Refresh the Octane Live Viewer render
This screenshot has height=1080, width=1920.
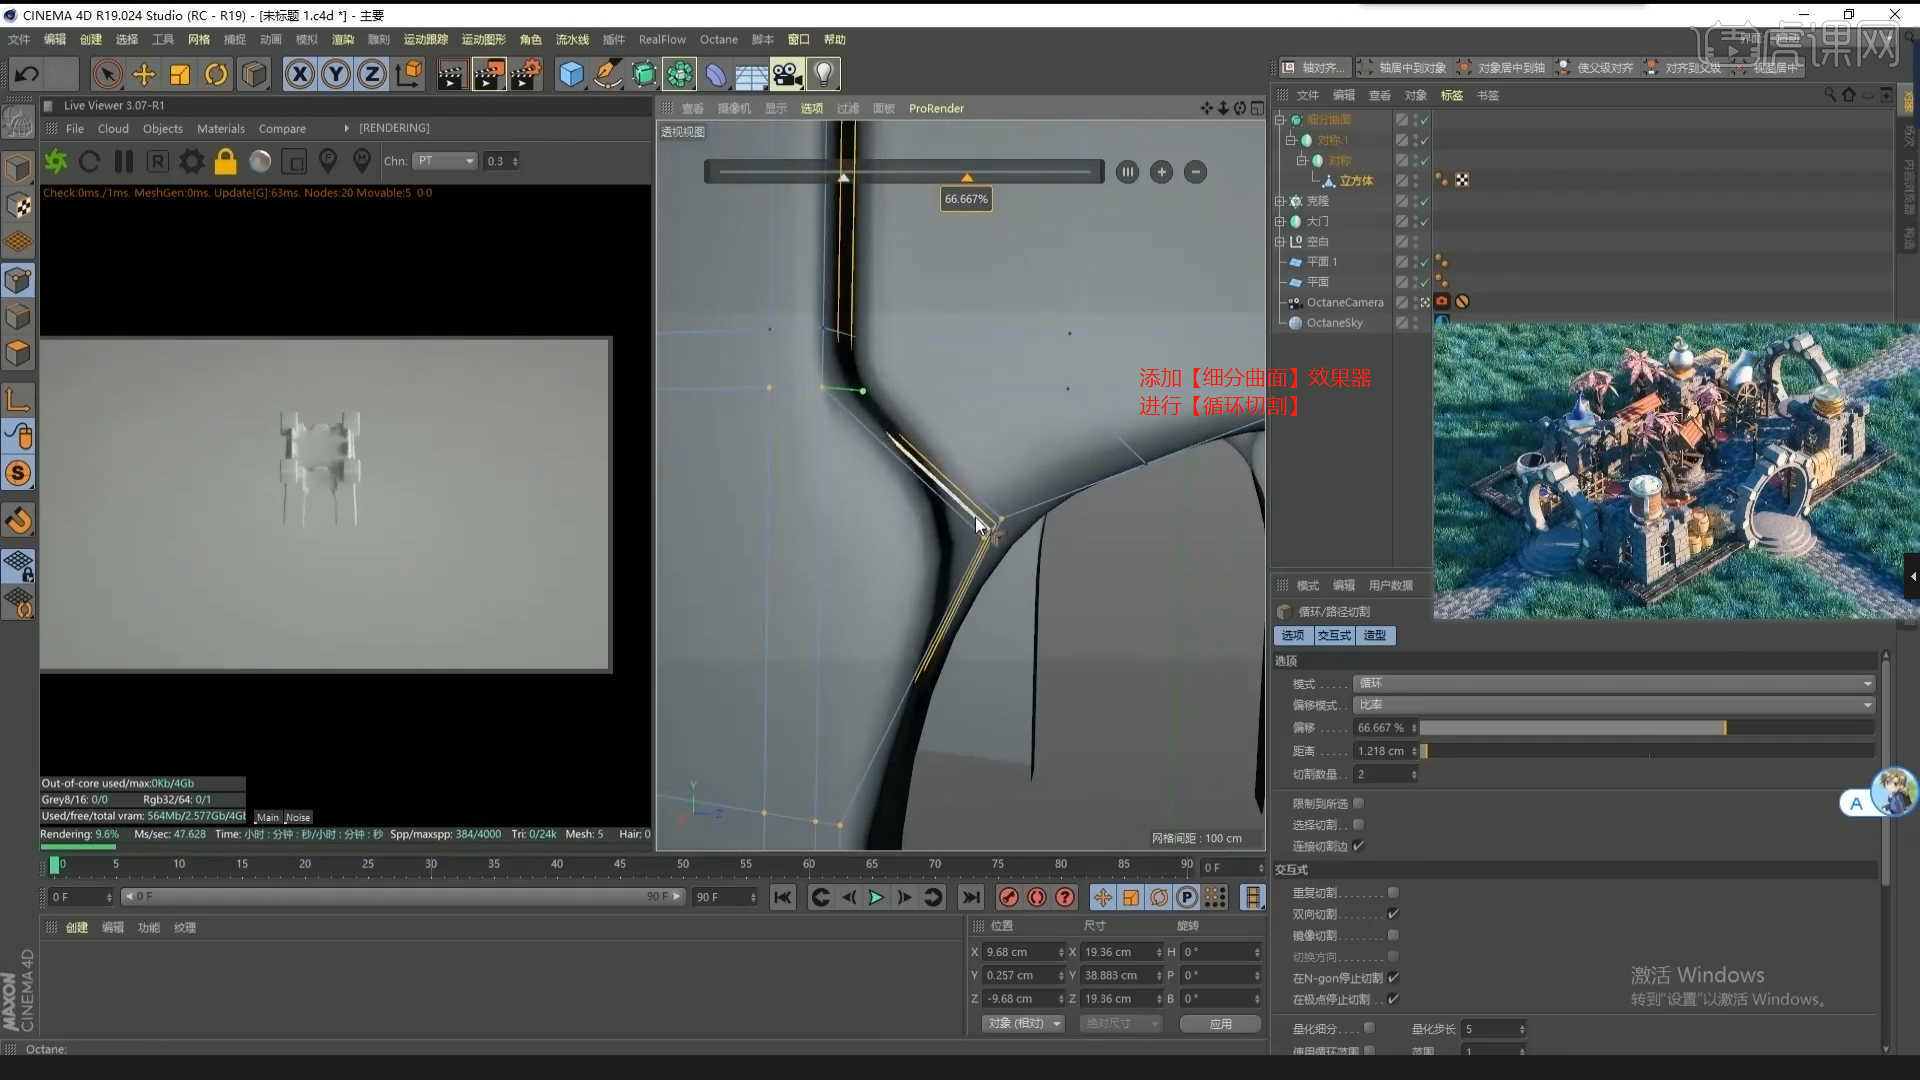(90, 161)
